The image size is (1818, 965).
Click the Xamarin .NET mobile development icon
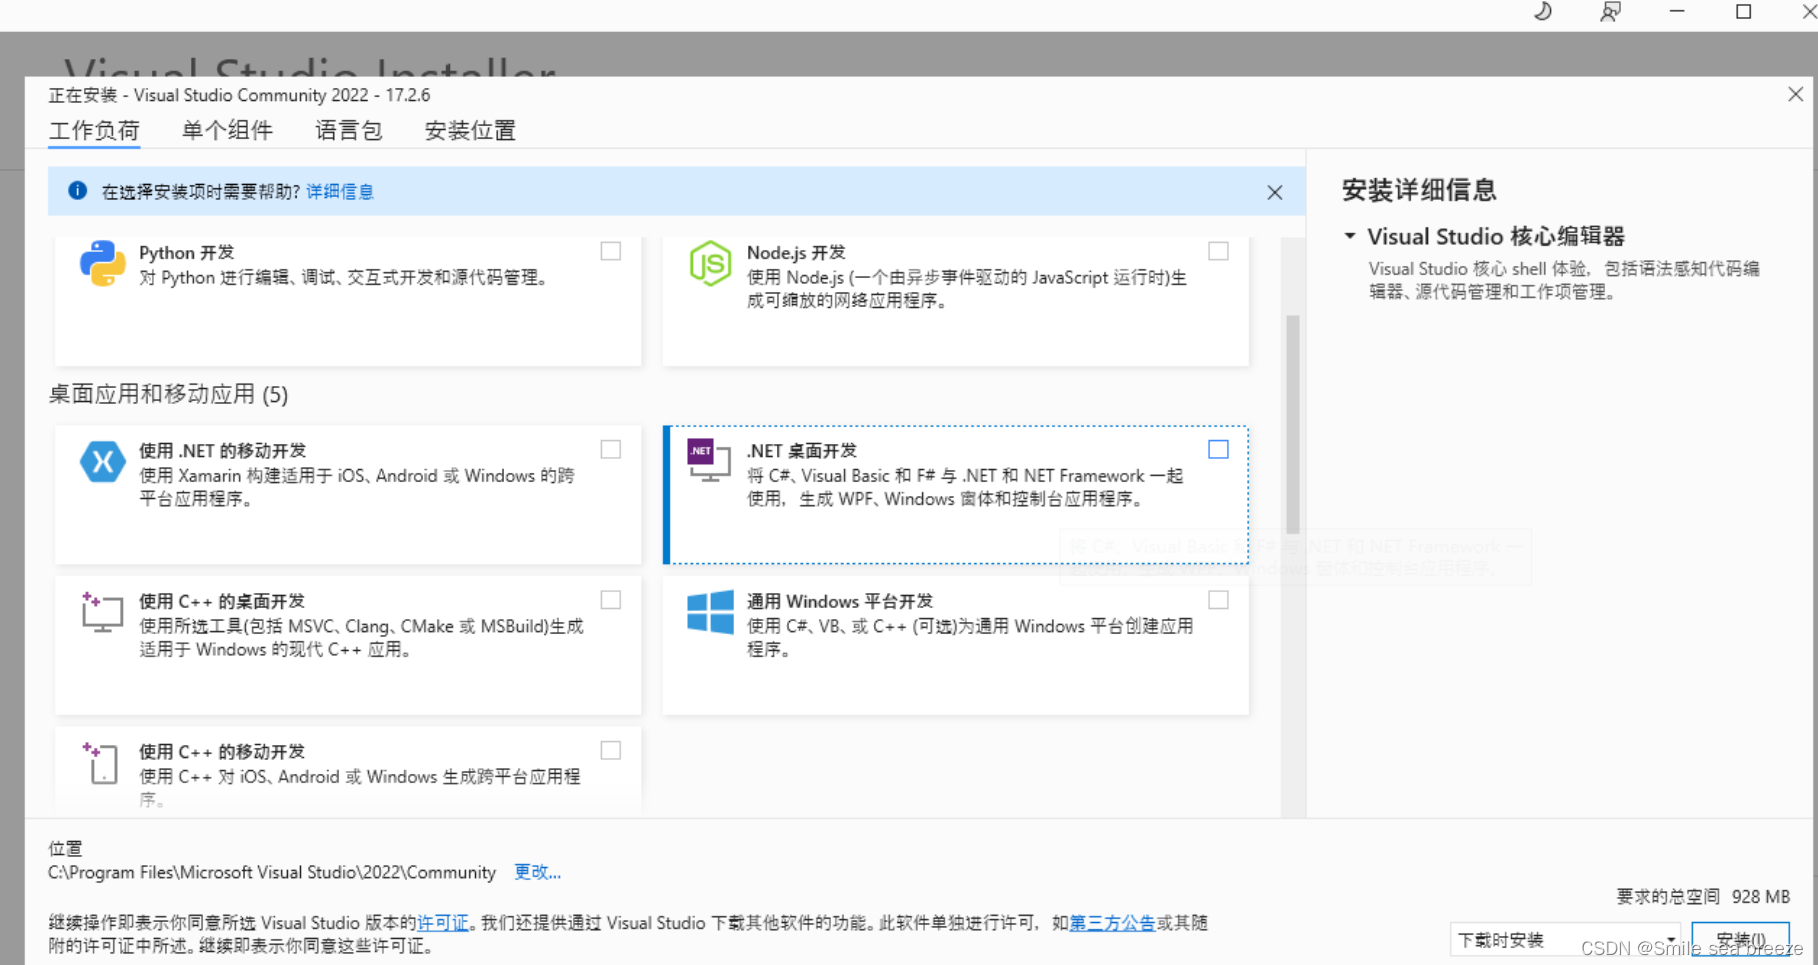102,462
